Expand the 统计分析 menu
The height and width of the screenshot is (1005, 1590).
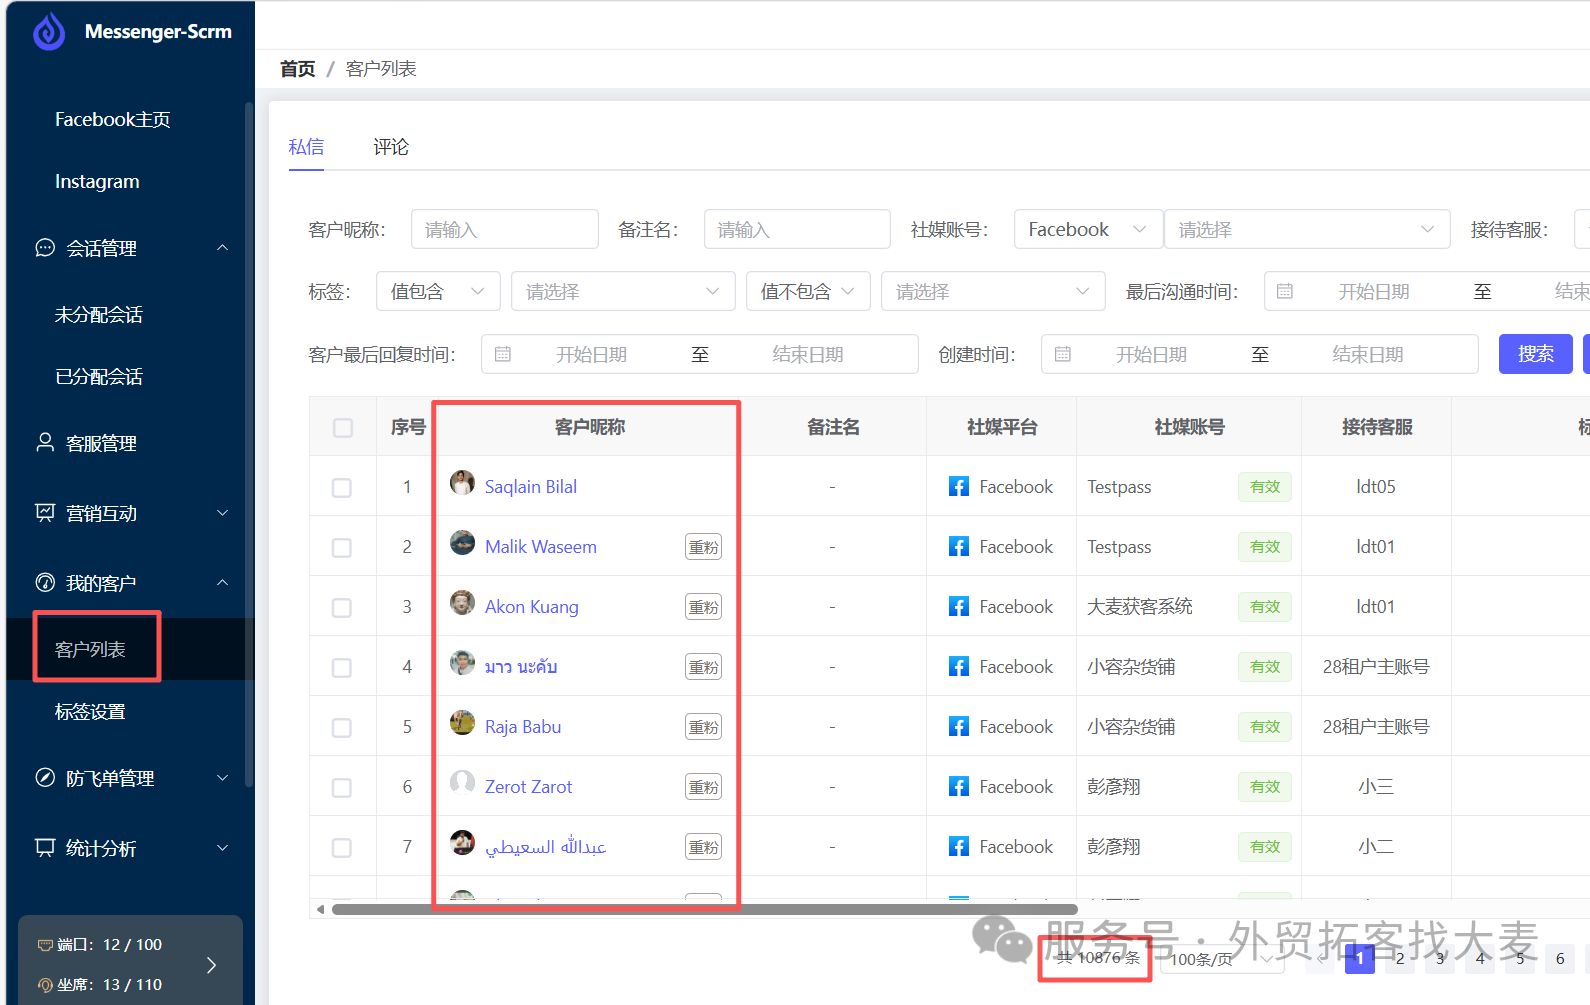coord(223,848)
